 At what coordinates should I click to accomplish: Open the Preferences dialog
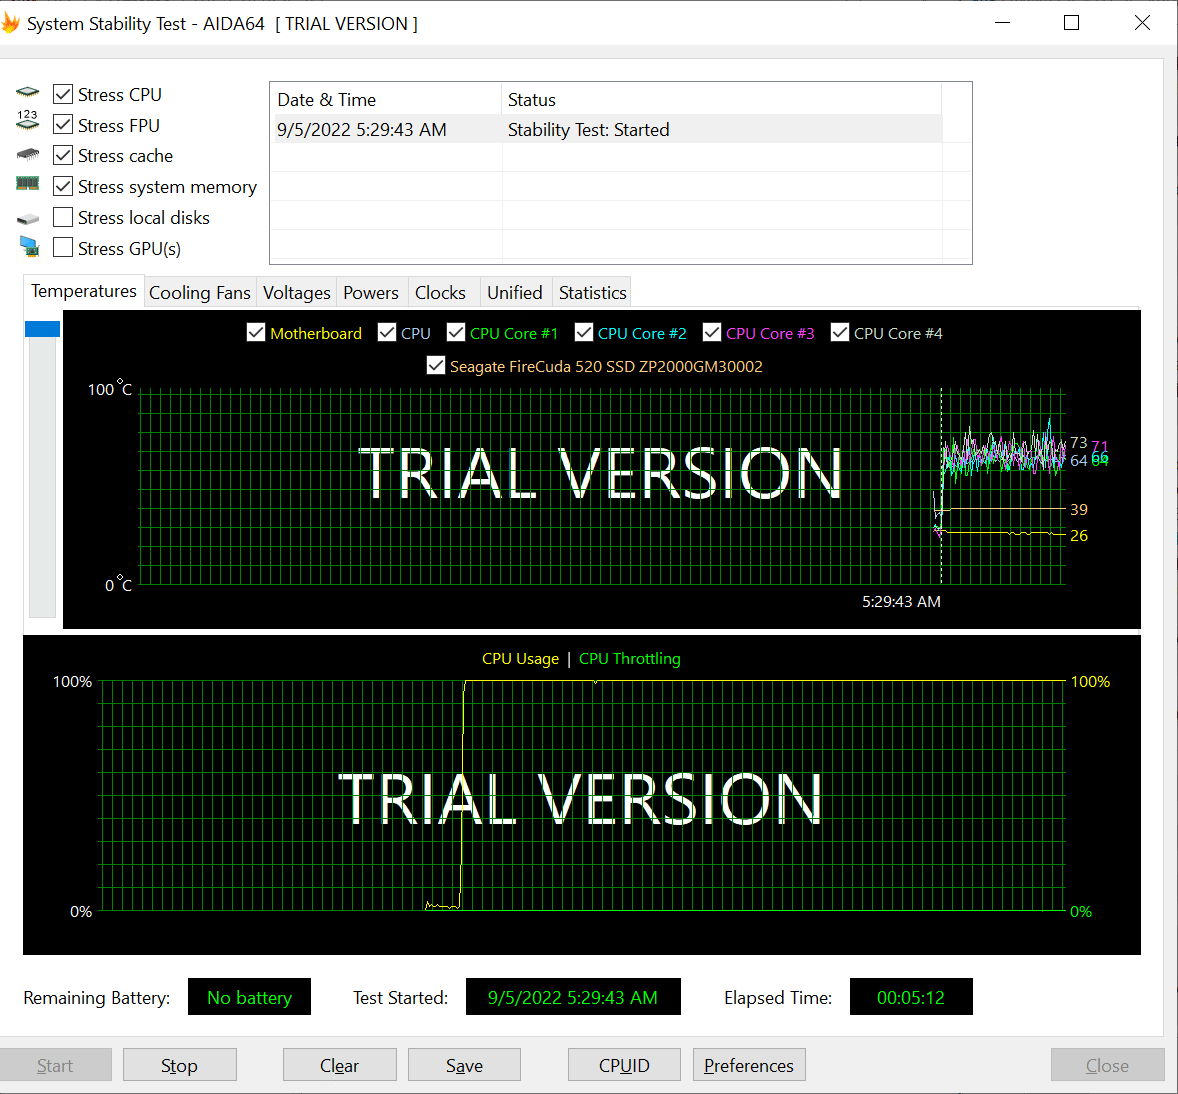click(748, 1065)
